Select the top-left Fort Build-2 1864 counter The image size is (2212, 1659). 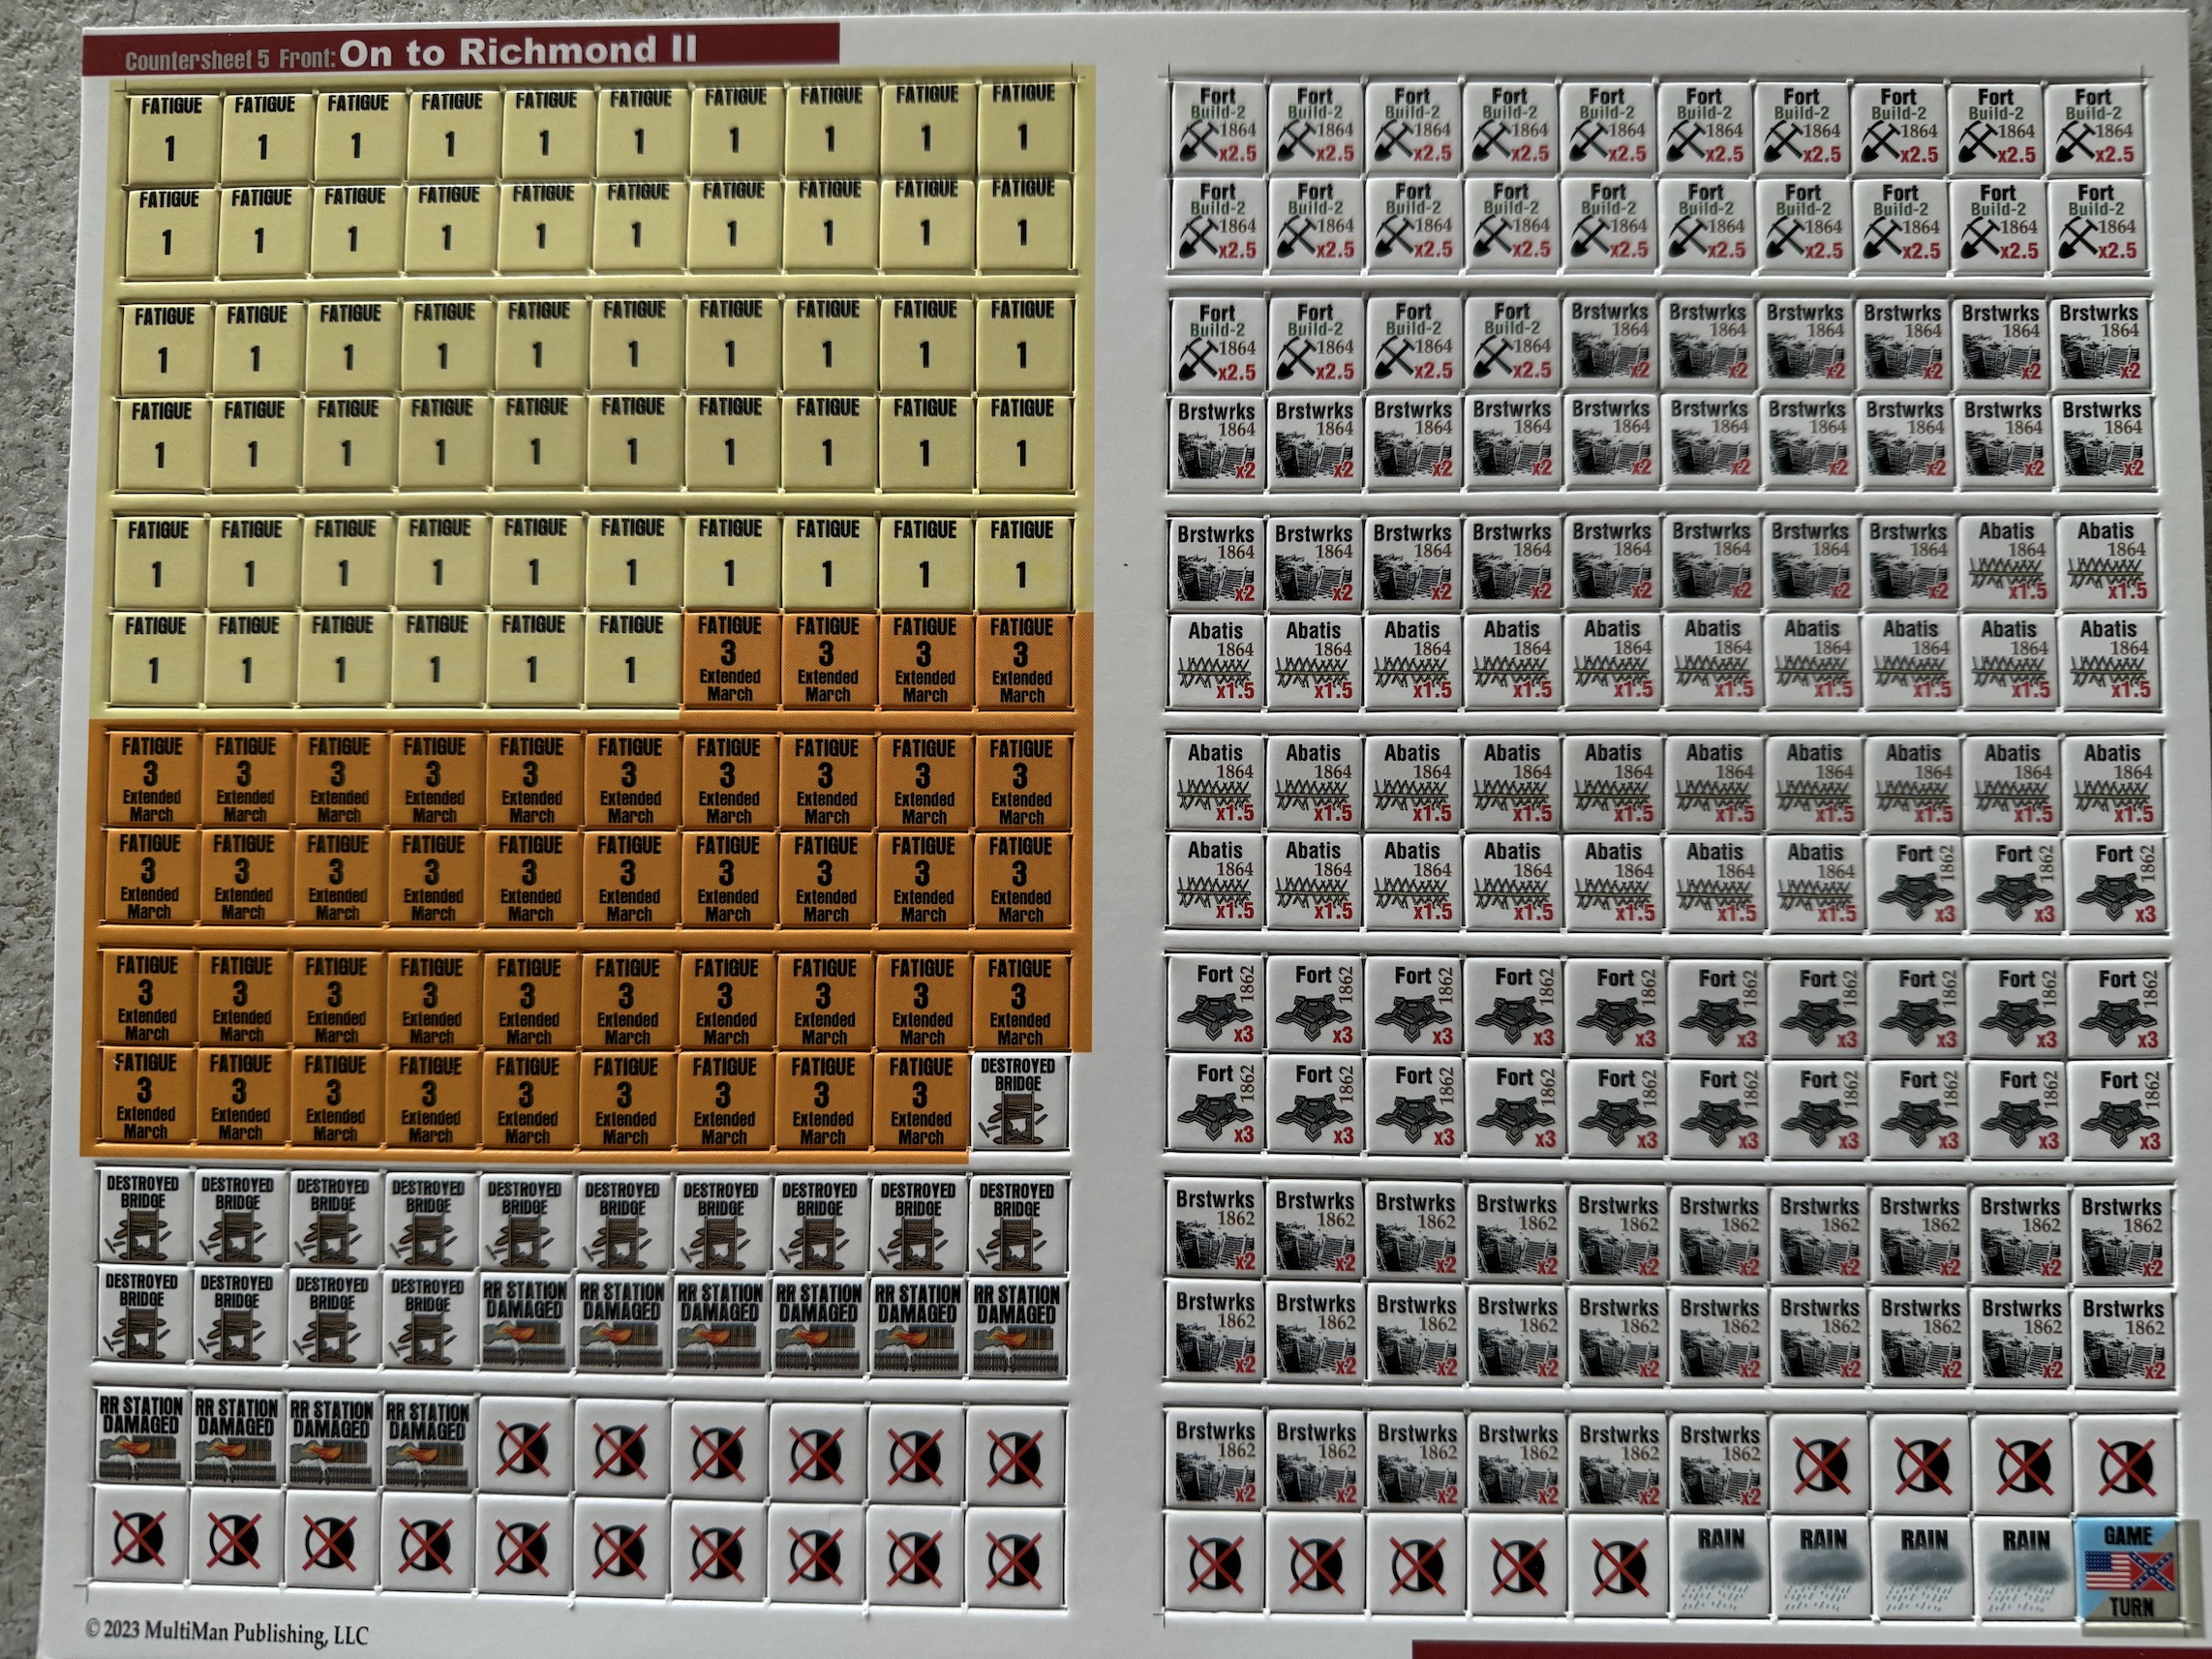1216,126
